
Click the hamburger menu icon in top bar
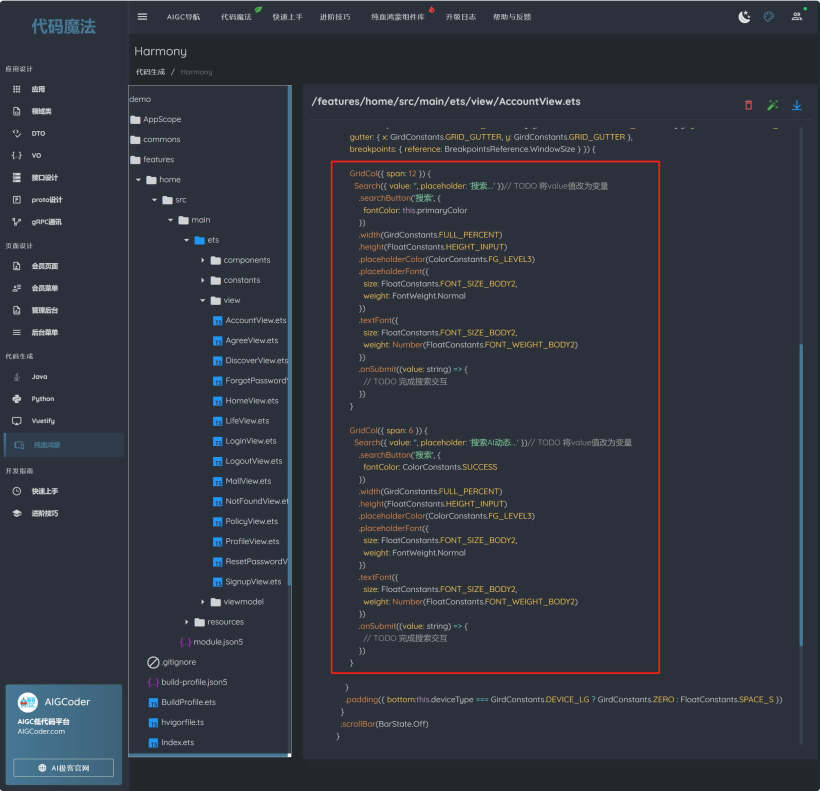point(142,17)
